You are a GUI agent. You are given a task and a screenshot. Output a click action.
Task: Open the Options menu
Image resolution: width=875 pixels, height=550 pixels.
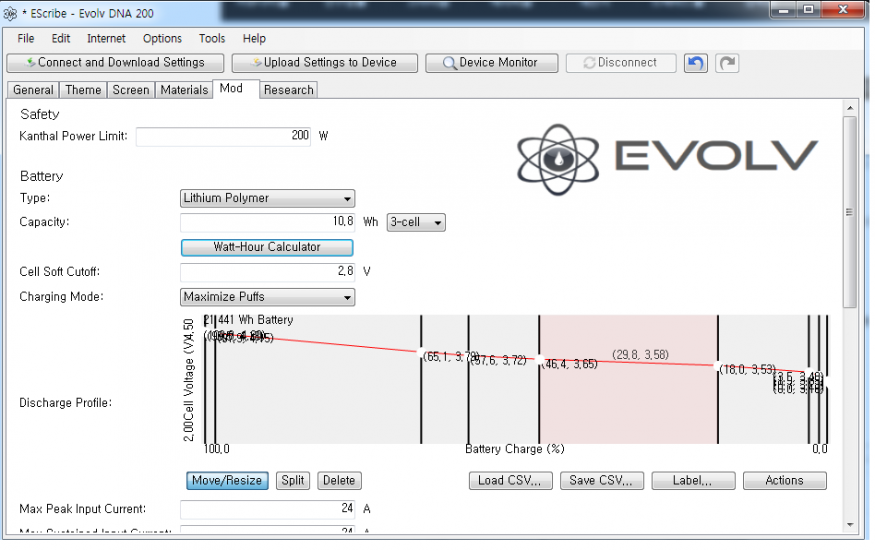[162, 38]
